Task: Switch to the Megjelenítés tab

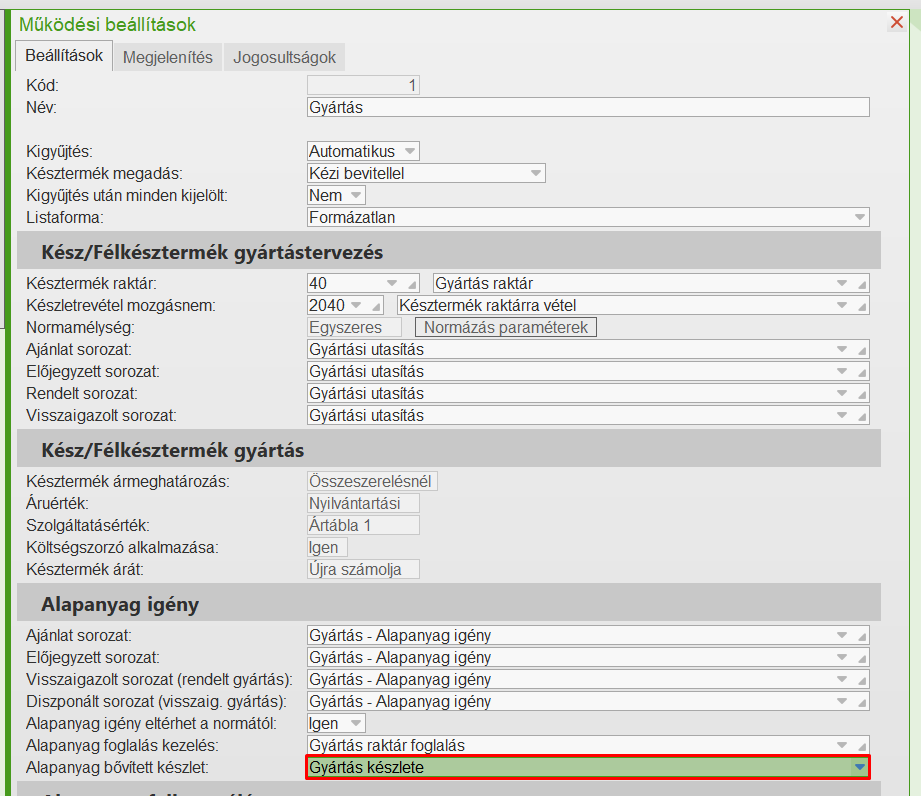Action: tap(167, 57)
